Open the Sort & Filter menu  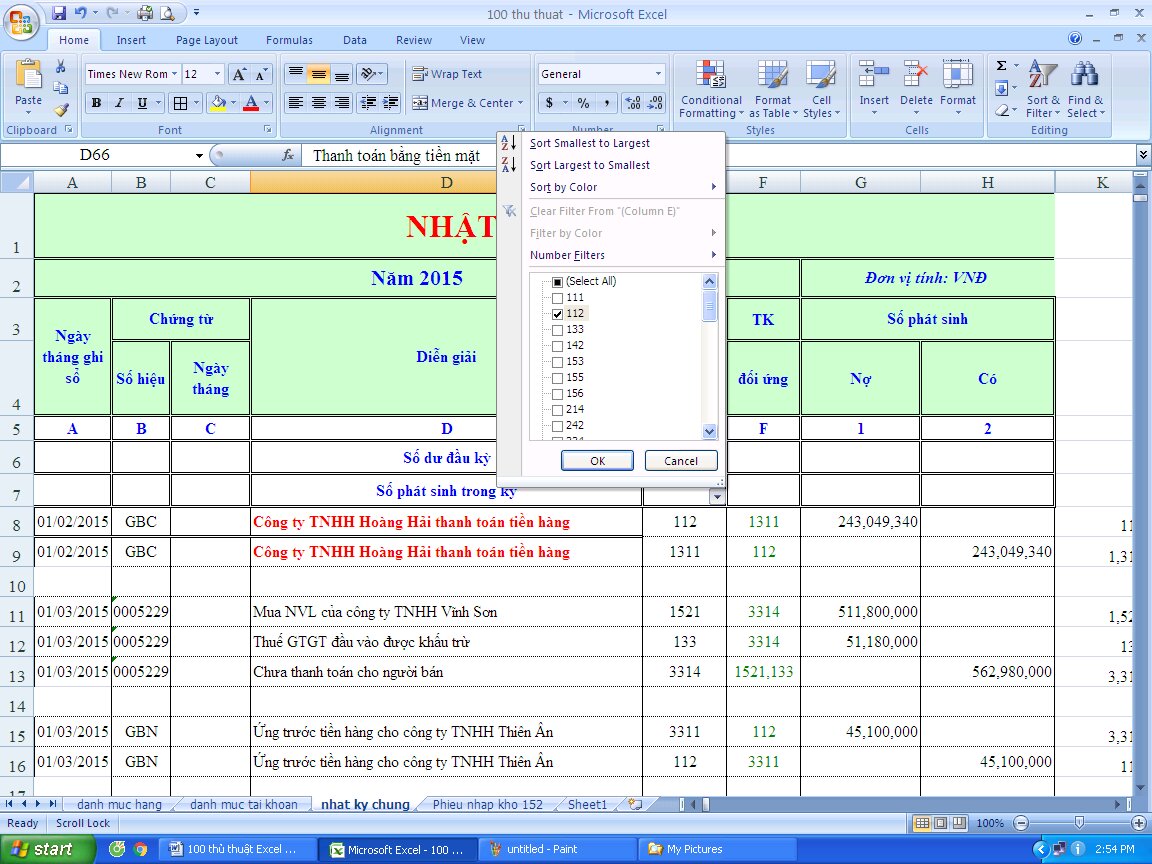[x=1043, y=91]
